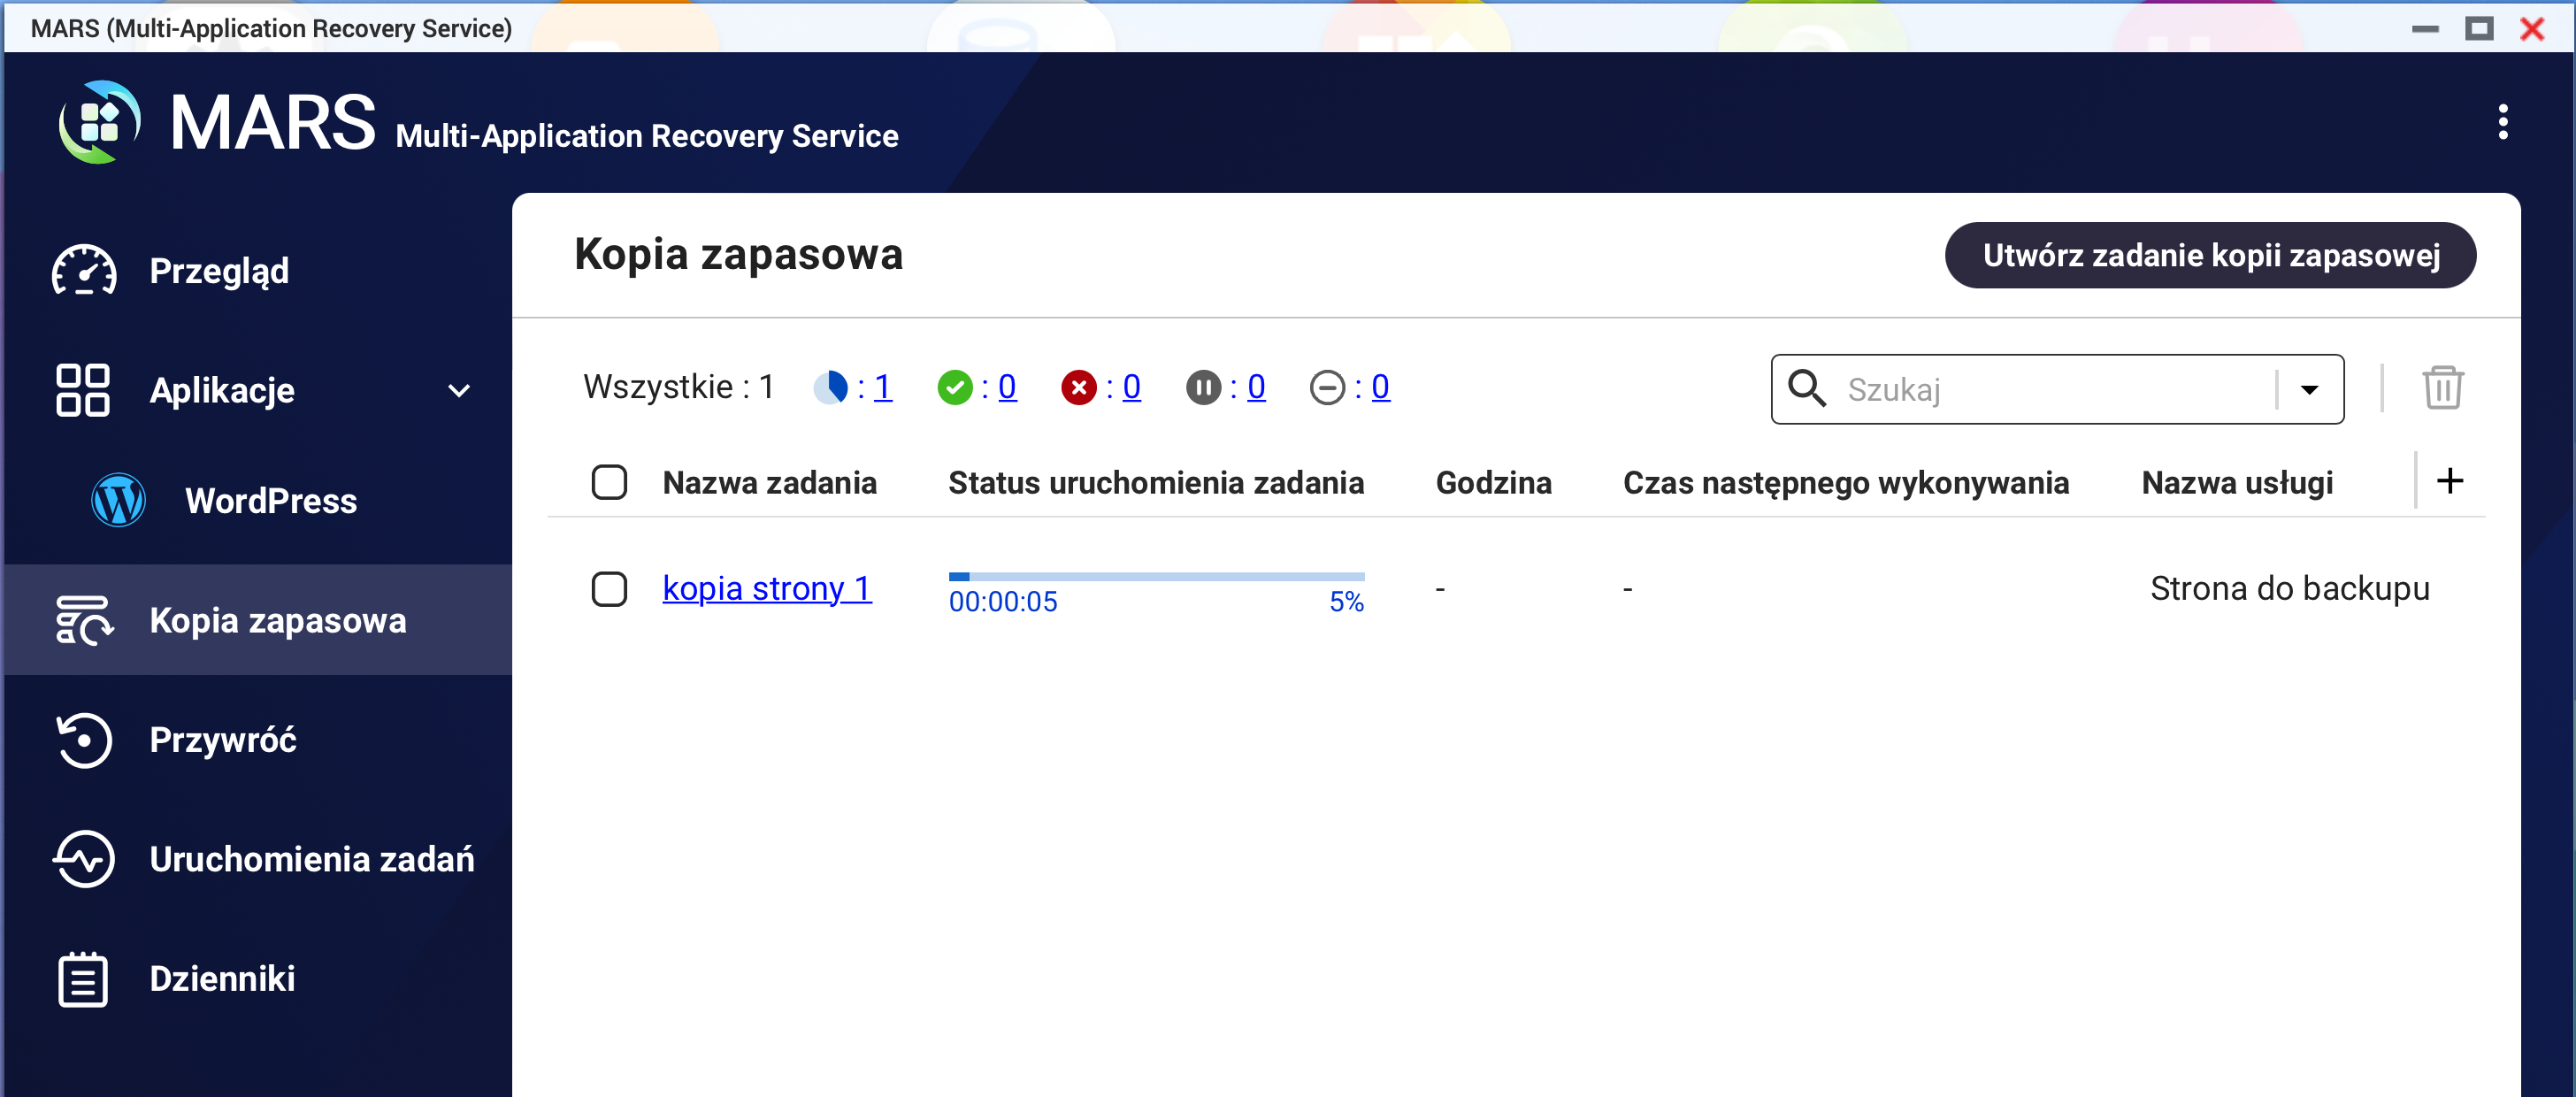Filter by paused jobs icon

pyautogui.click(x=1203, y=387)
